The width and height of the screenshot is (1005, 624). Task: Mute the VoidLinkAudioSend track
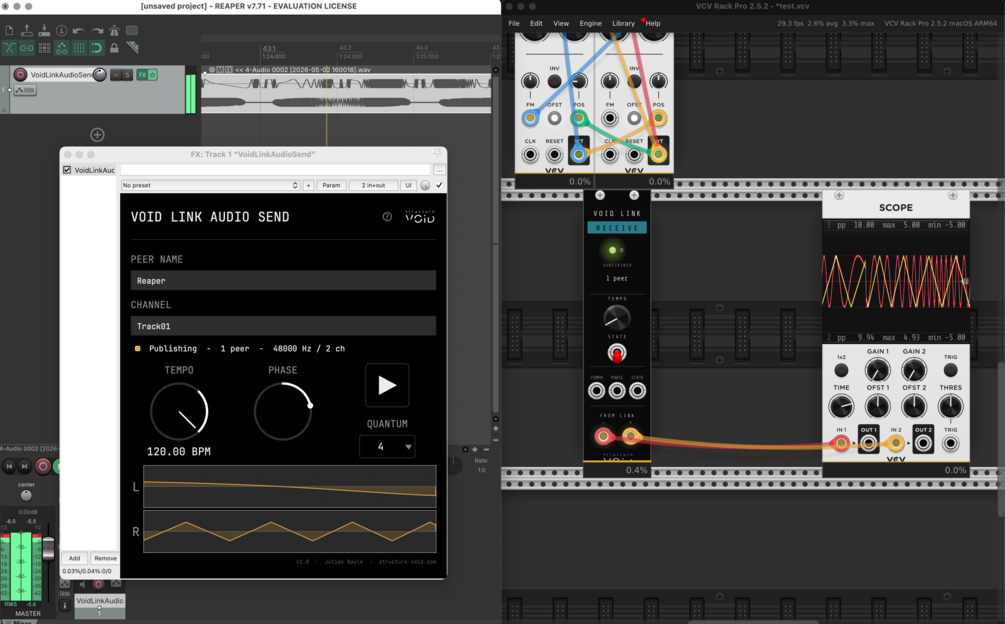[116, 75]
